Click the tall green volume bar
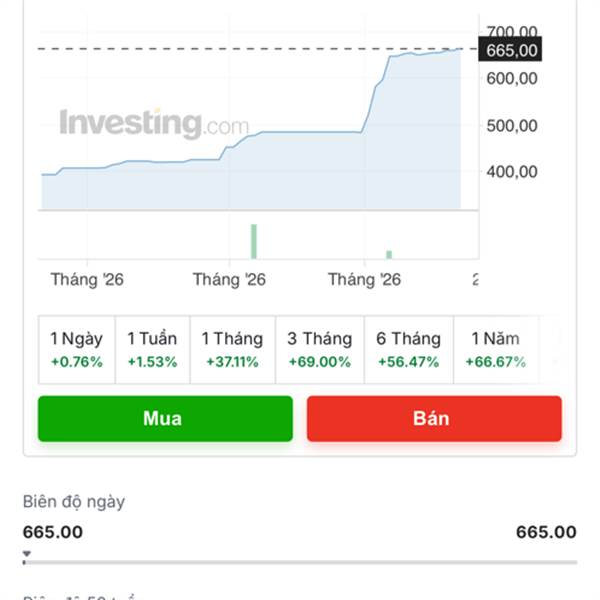Viewport: 600px width, 600px height. click(x=254, y=241)
